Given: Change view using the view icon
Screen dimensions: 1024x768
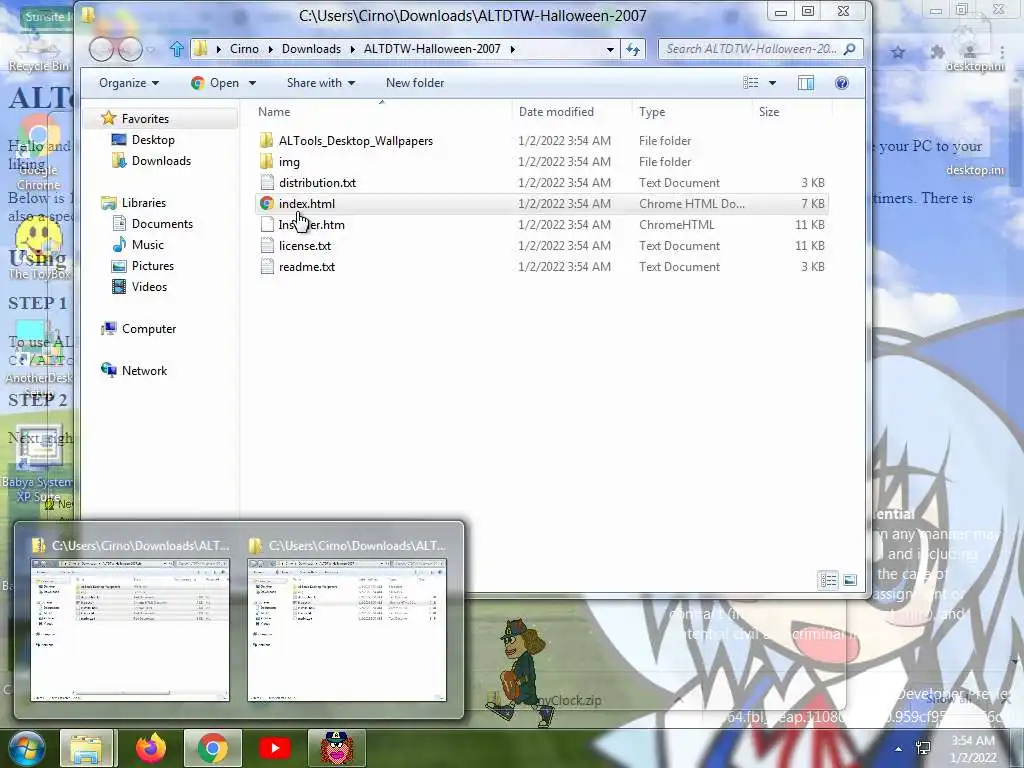Looking at the screenshot, I should click(751, 83).
